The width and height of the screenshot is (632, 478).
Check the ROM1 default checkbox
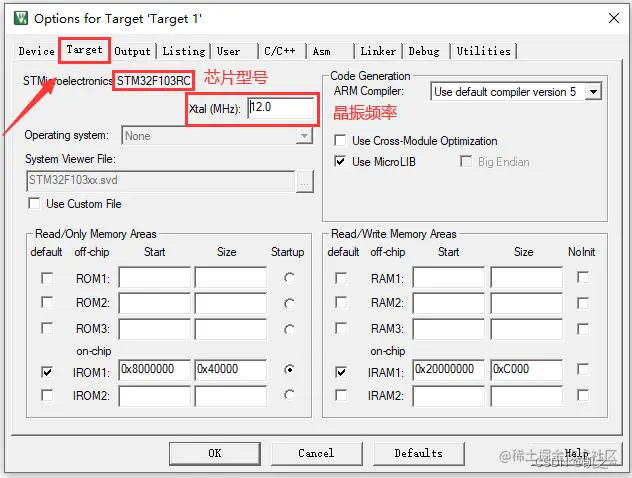coord(47,278)
